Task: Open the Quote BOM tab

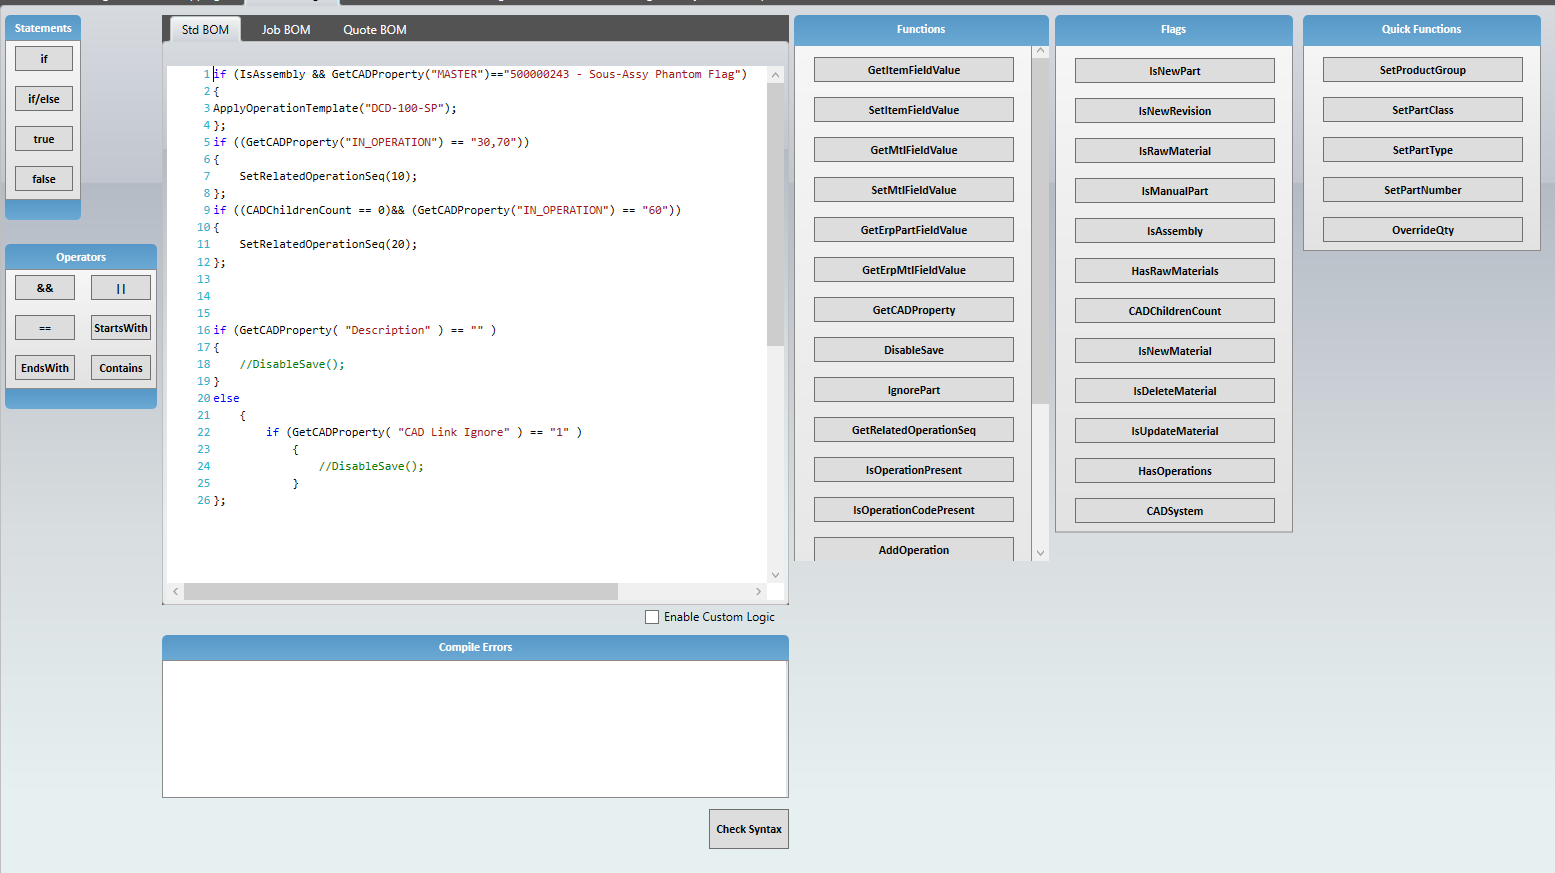Action: [374, 29]
